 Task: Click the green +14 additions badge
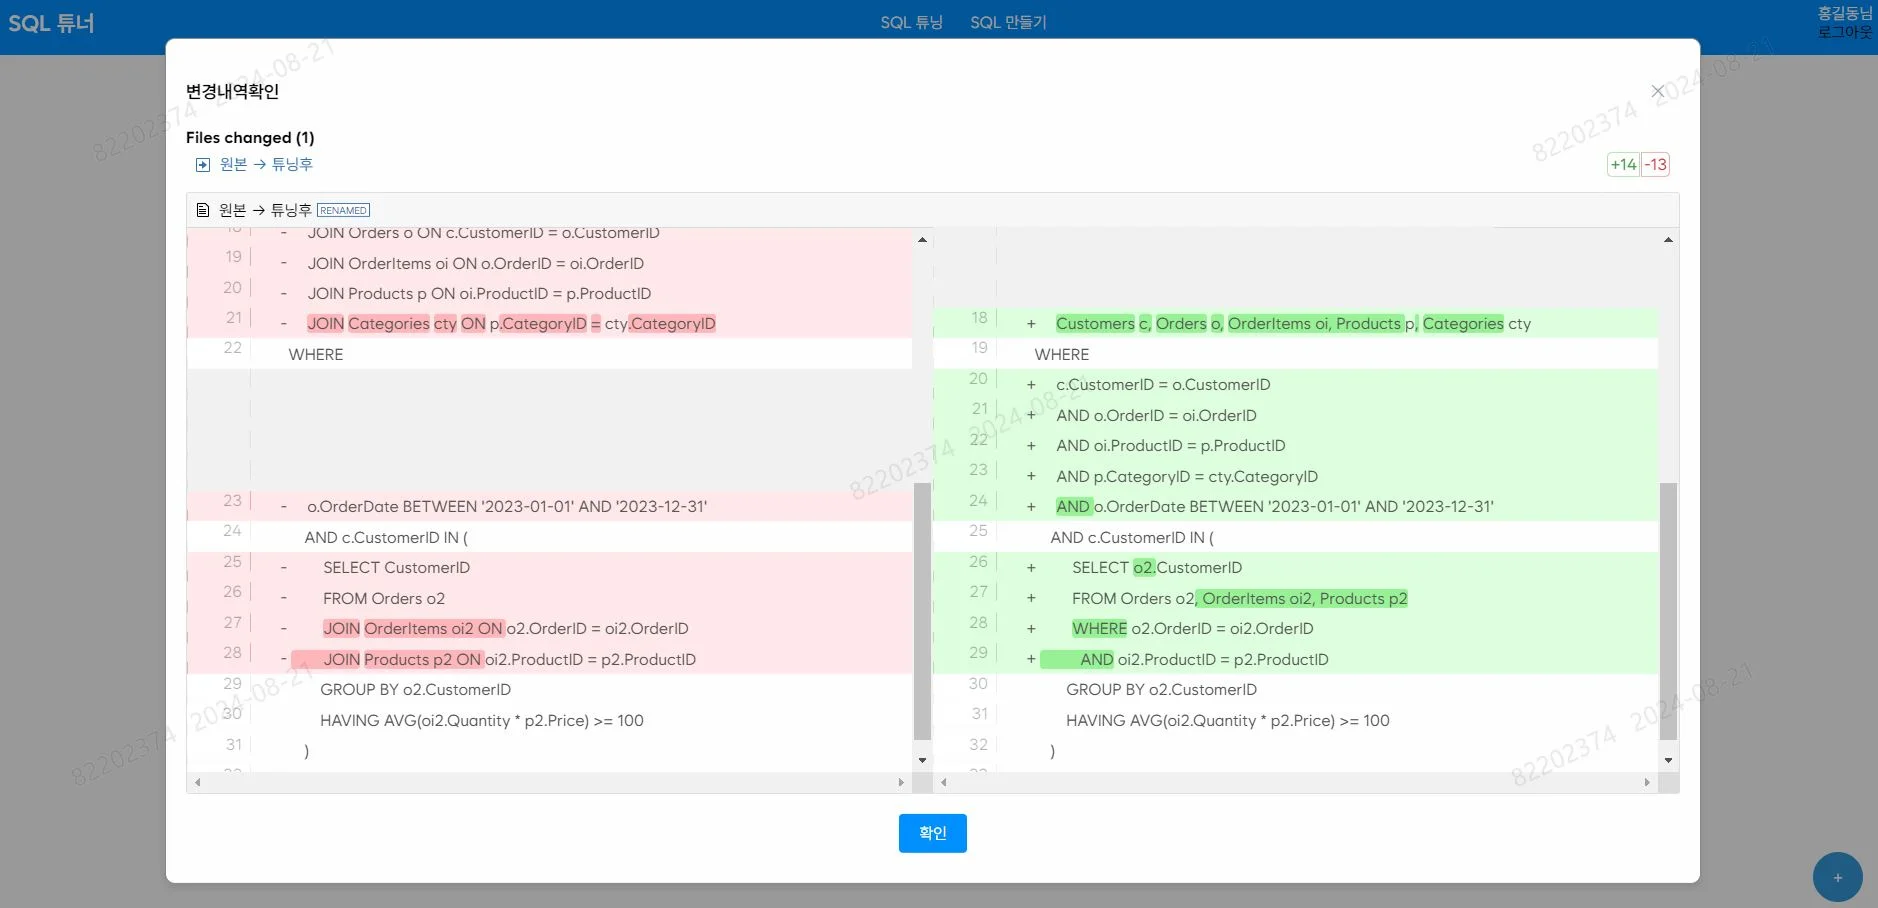point(1623,164)
